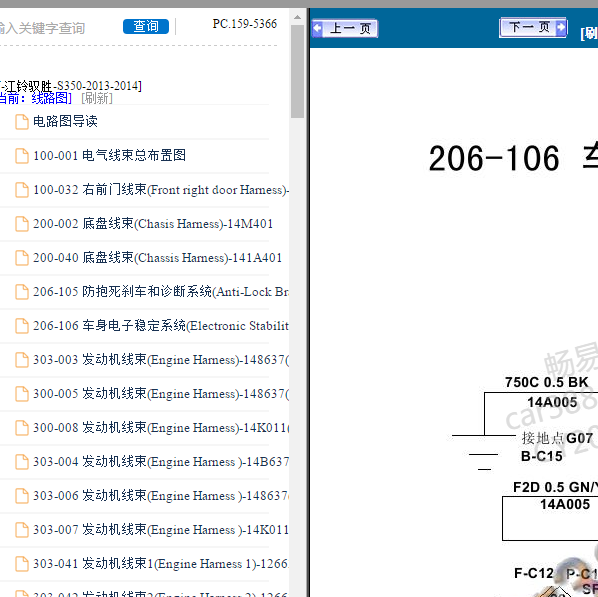Go to previous page with 上一页
Viewport: 598px width, 597px height.
[345, 28]
